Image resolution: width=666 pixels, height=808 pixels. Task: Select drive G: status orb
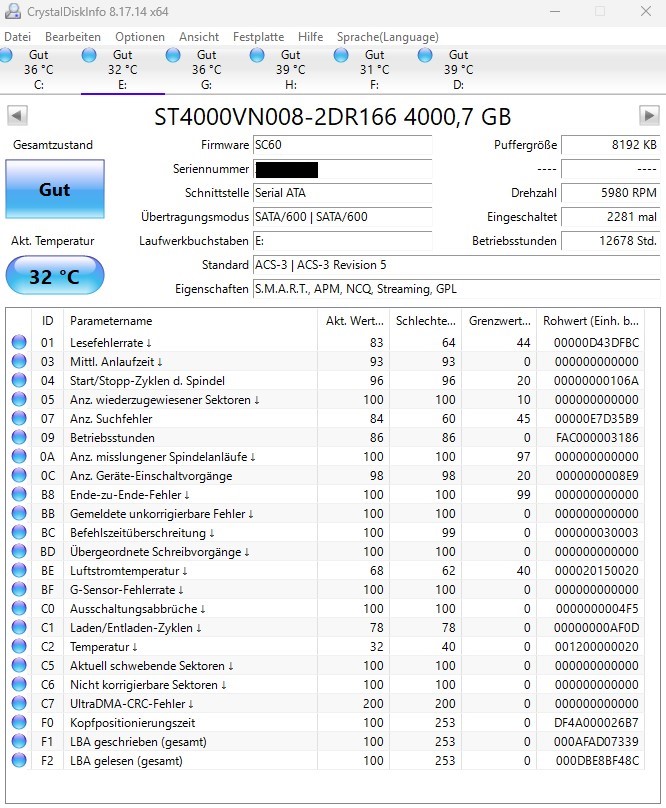pos(173,55)
